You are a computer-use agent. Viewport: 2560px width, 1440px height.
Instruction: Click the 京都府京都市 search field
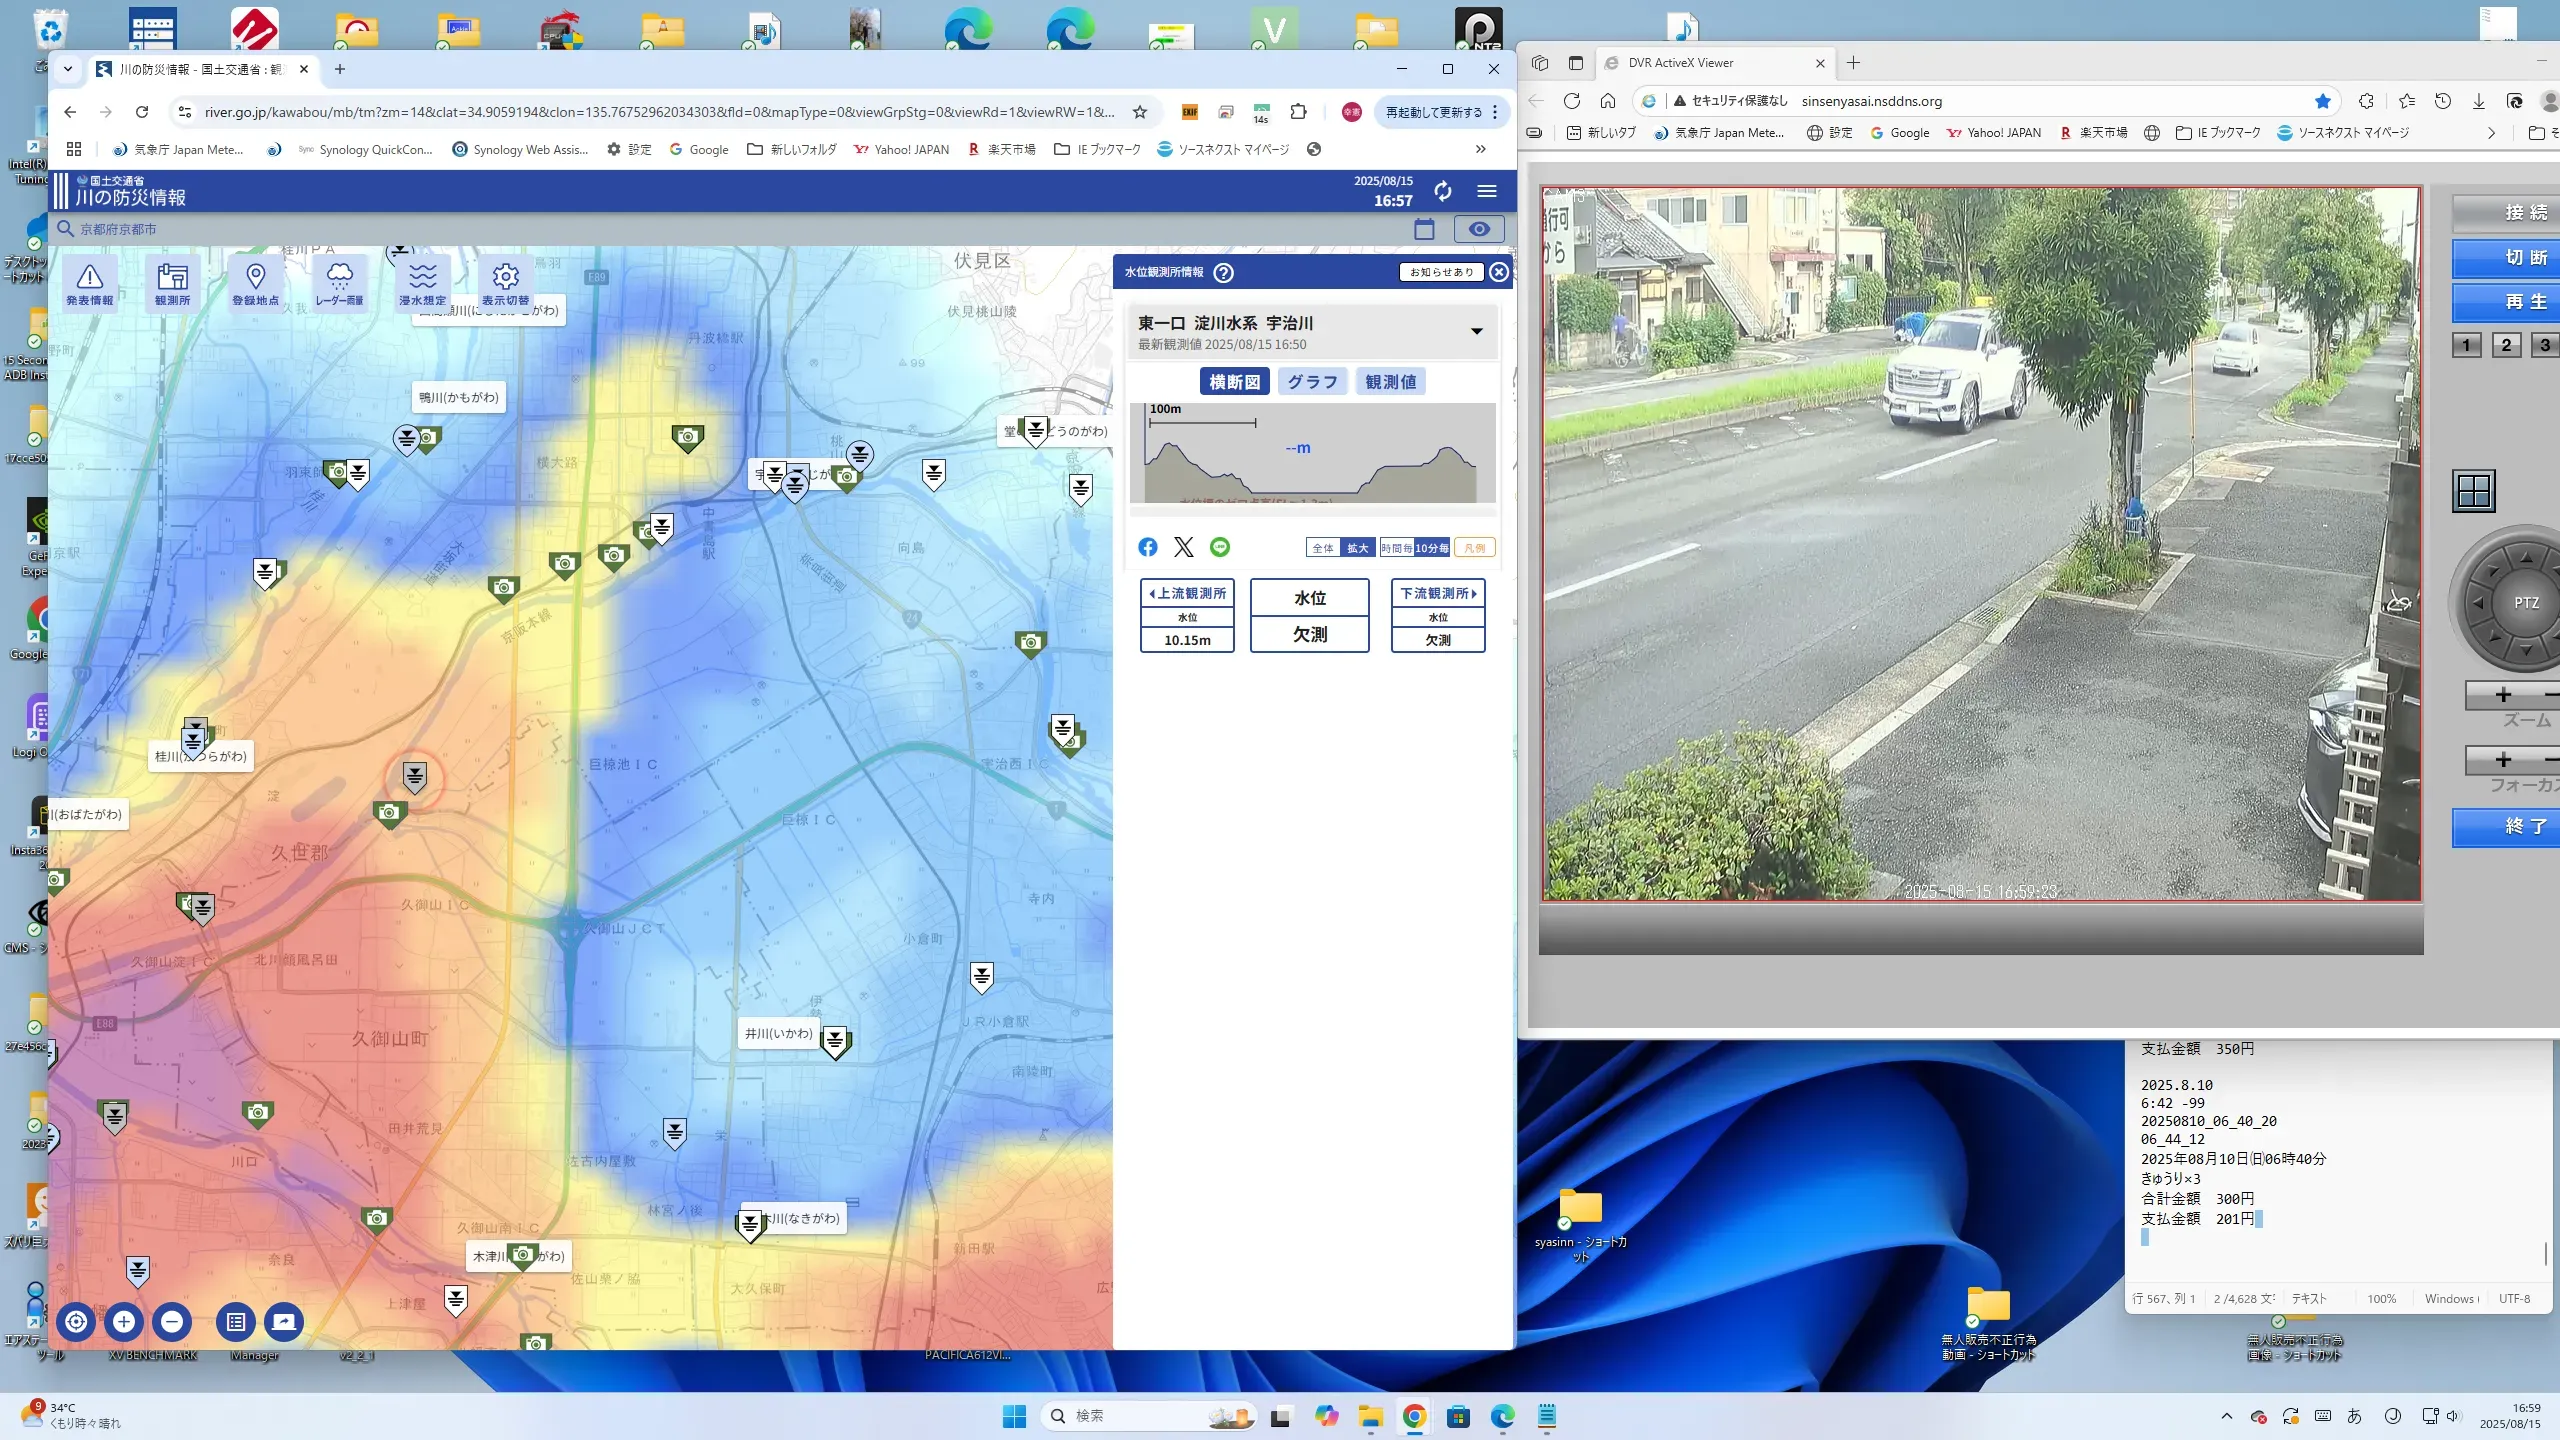point(118,229)
